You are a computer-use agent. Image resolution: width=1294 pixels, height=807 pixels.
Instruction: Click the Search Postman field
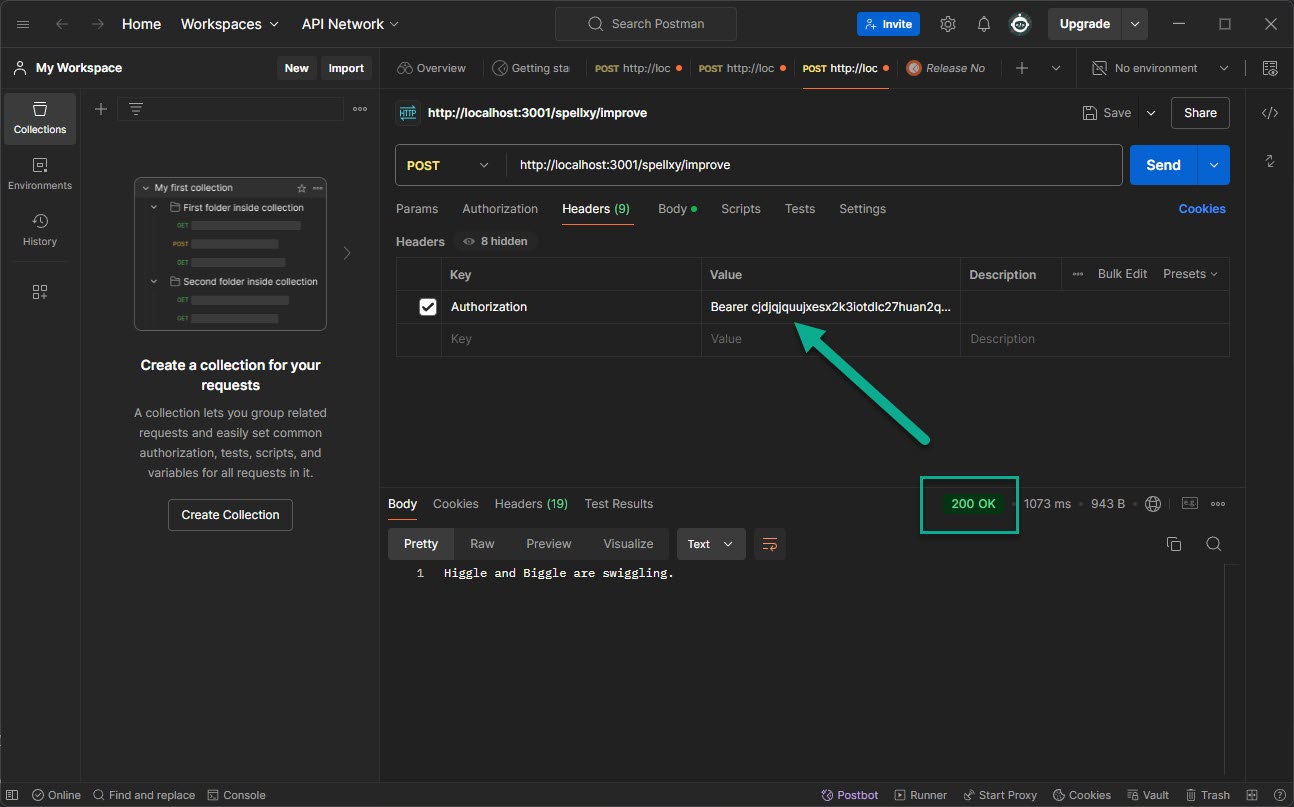645,24
